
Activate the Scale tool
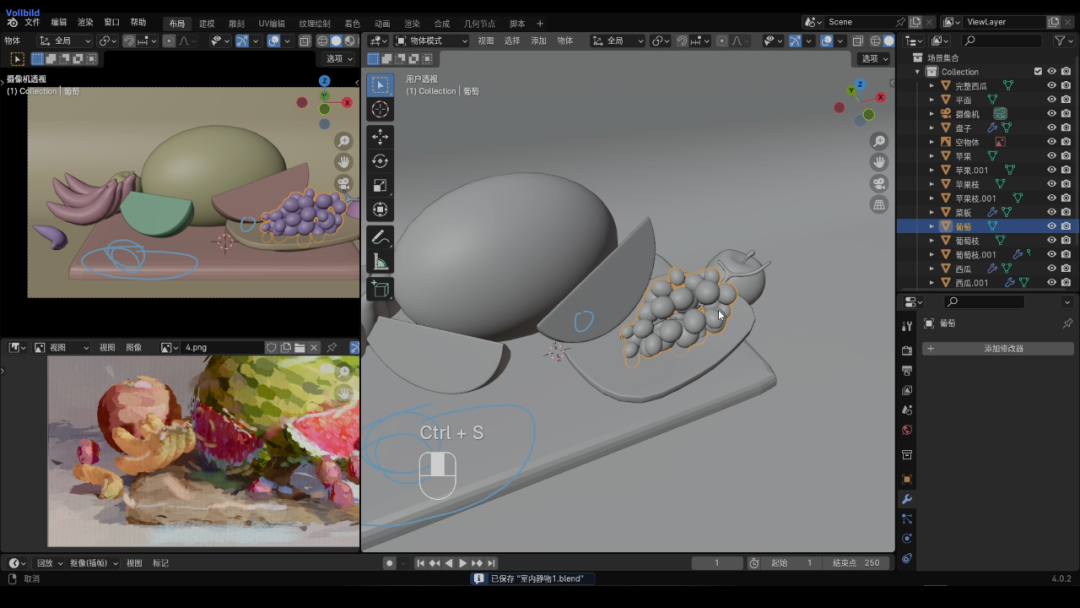pyautogui.click(x=380, y=185)
